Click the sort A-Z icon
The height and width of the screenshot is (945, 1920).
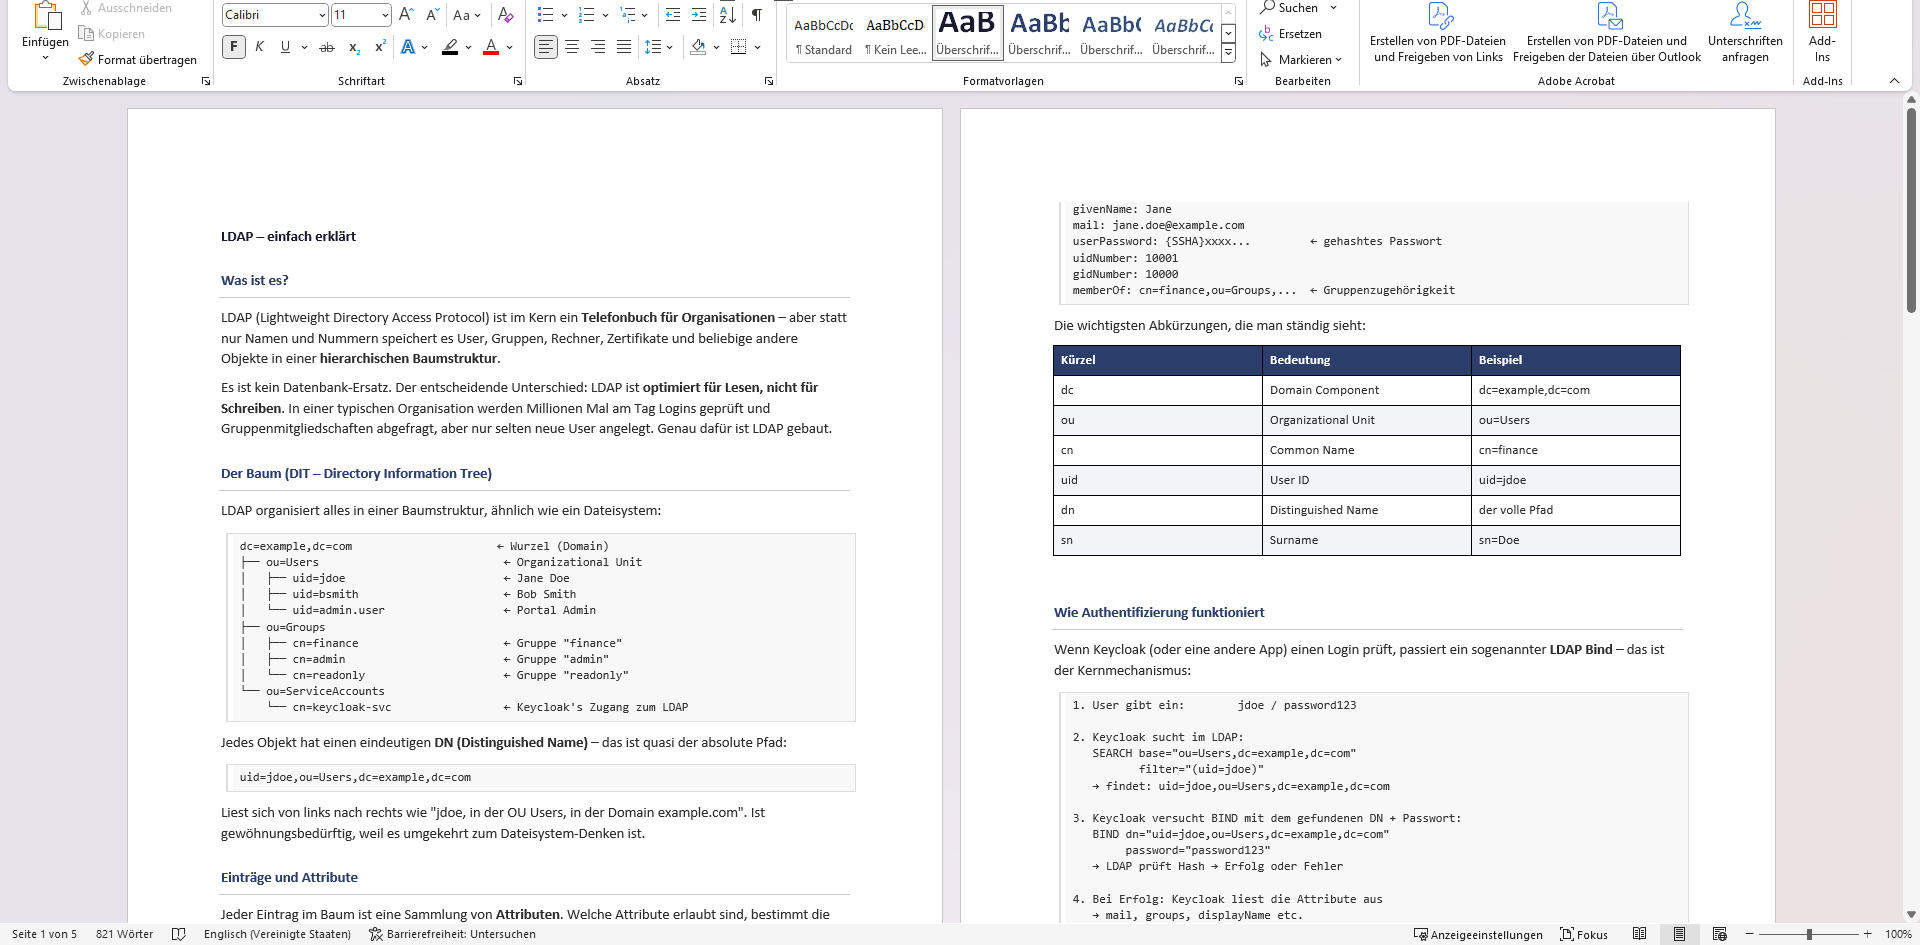coord(728,15)
